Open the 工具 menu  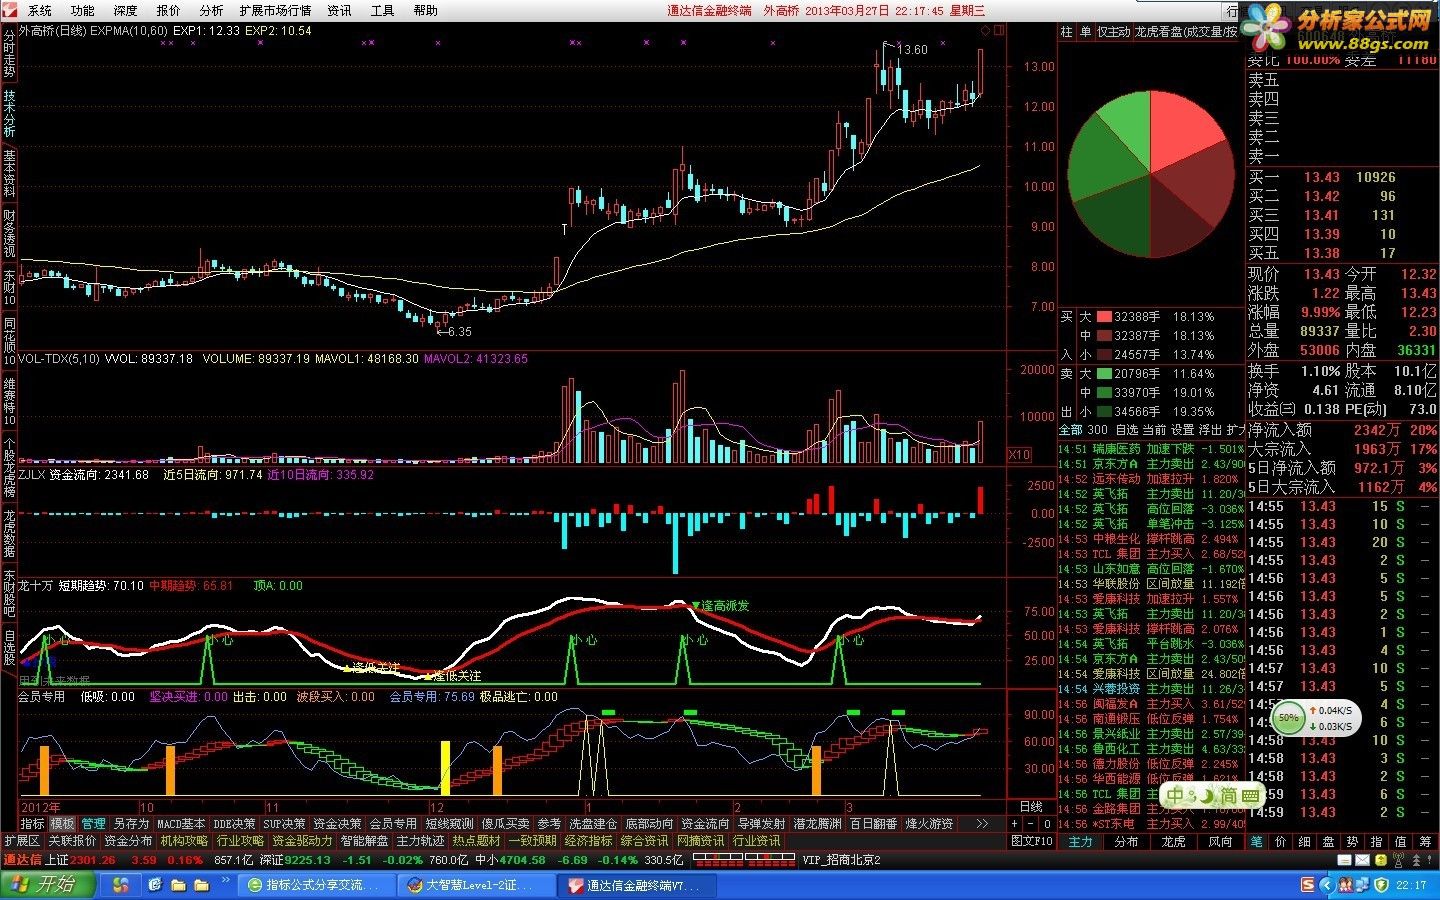[382, 10]
